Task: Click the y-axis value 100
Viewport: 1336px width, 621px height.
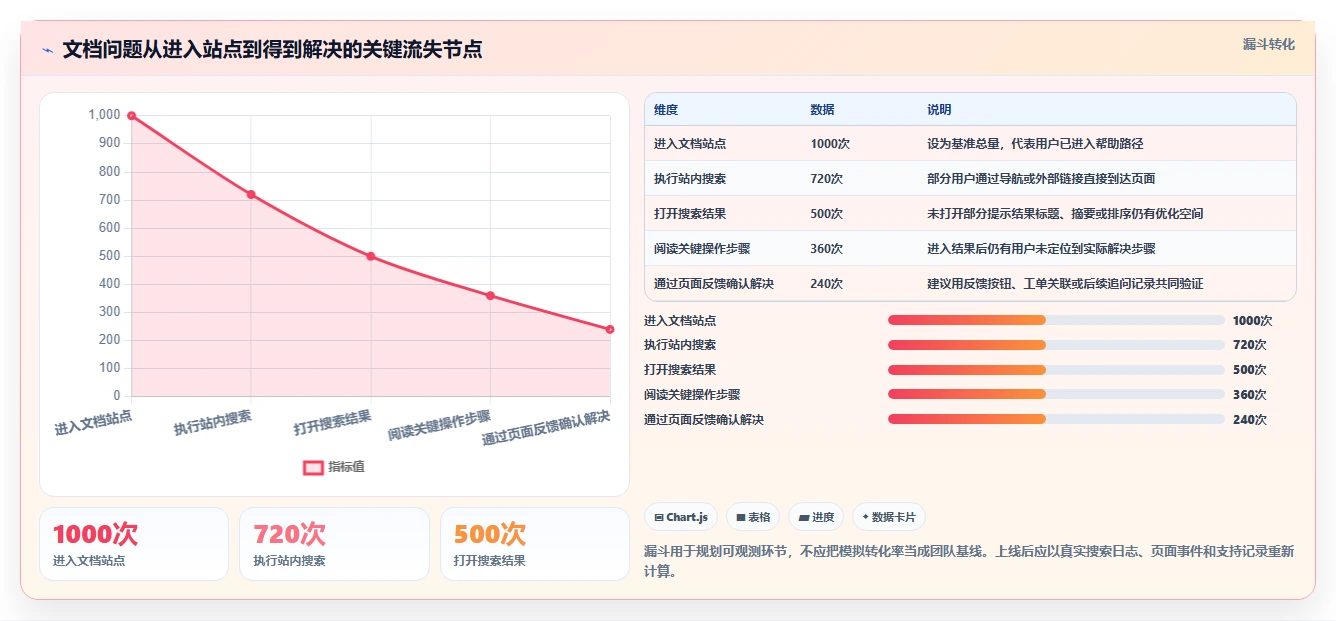Action: pos(110,369)
